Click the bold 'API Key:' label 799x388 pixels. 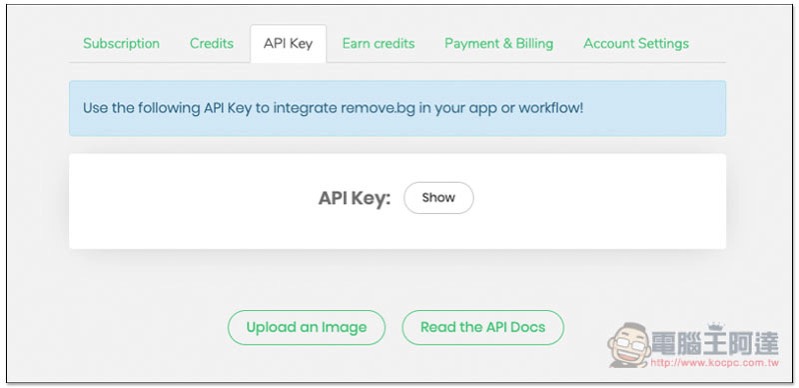[x=354, y=198]
